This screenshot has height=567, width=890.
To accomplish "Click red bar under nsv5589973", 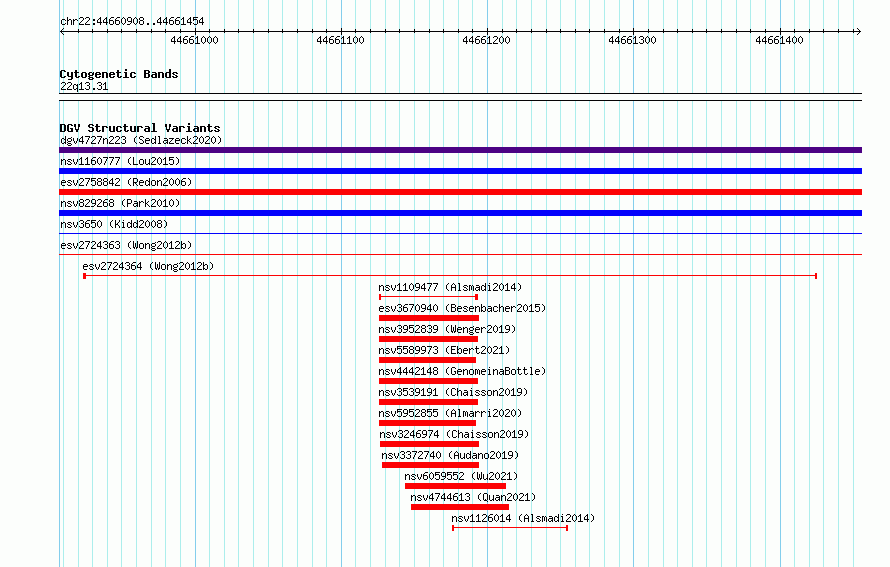I will click(x=427, y=360).
